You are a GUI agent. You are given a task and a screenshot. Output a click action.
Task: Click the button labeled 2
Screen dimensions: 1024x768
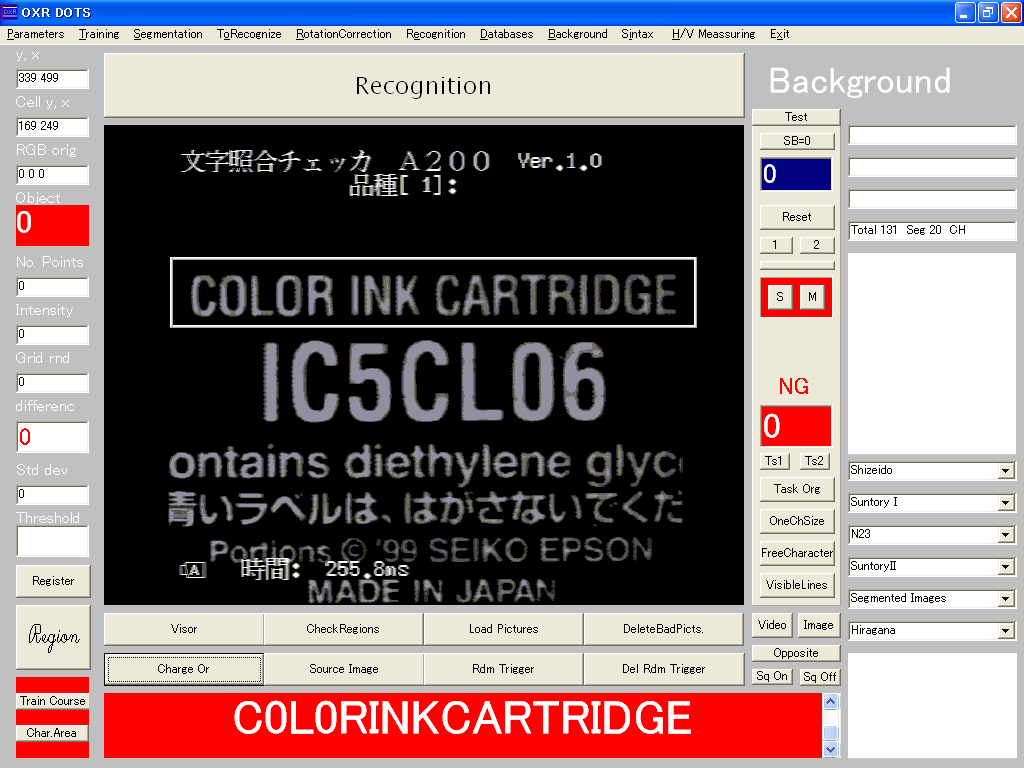816,245
